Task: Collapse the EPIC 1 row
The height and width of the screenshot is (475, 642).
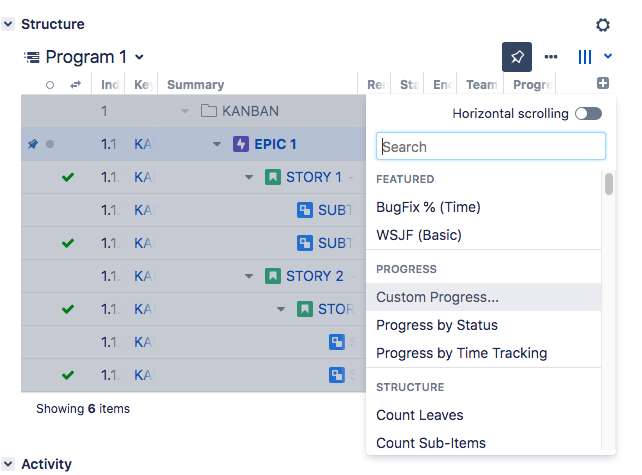Action: [217, 144]
